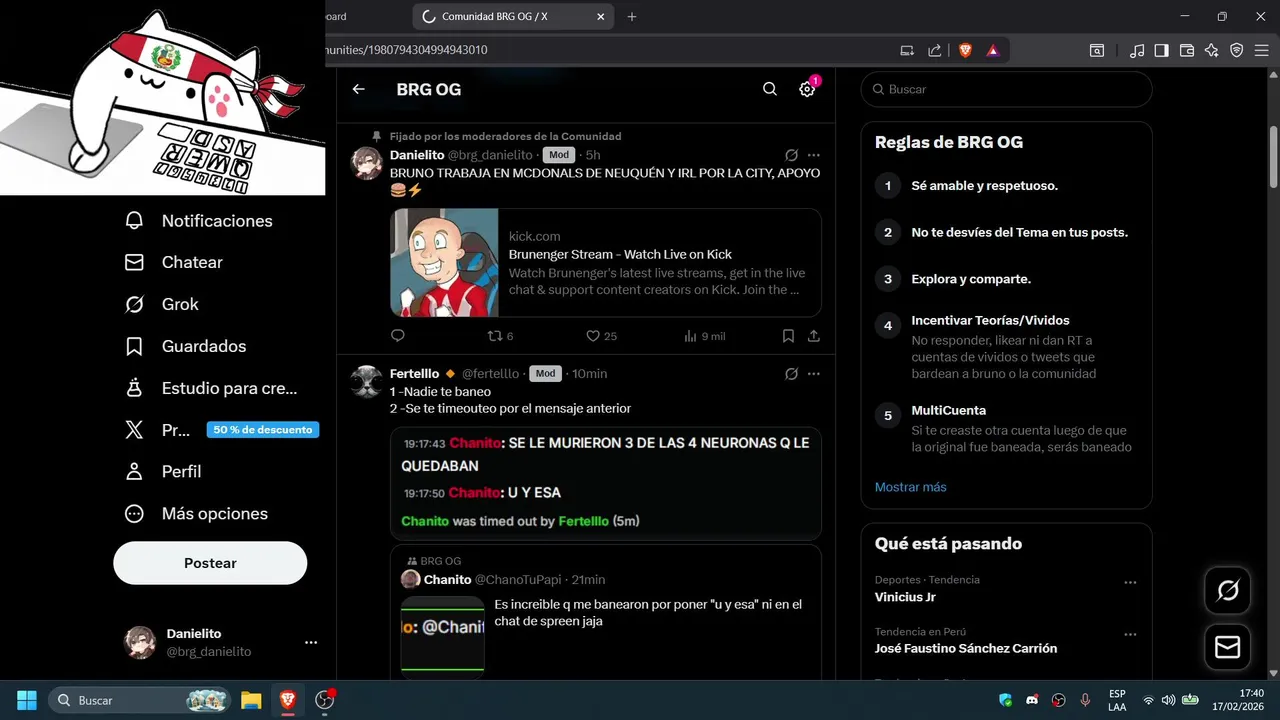Open more options on Fertelllo's post

(814, 374)
